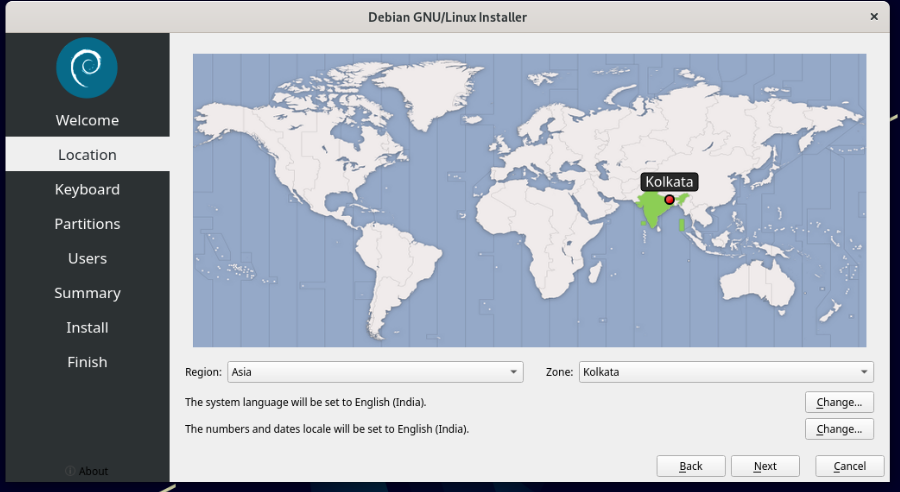Select the Welcome step in sidebar
This screenshot has height=492, width=900.
[87, 120]
